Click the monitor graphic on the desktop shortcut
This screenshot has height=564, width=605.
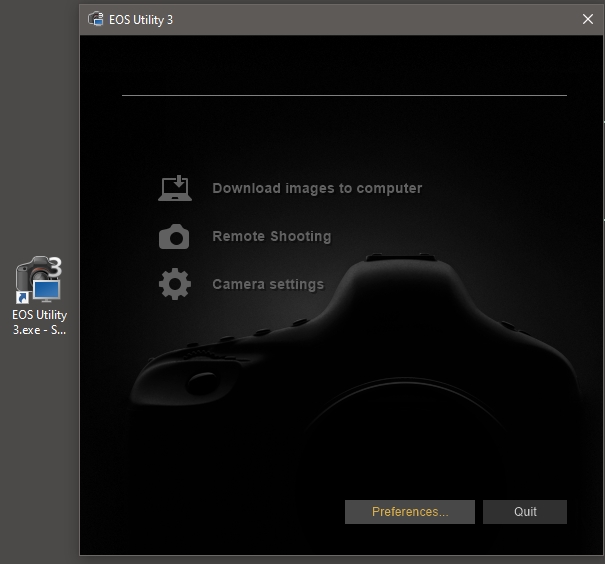(47, 291)
